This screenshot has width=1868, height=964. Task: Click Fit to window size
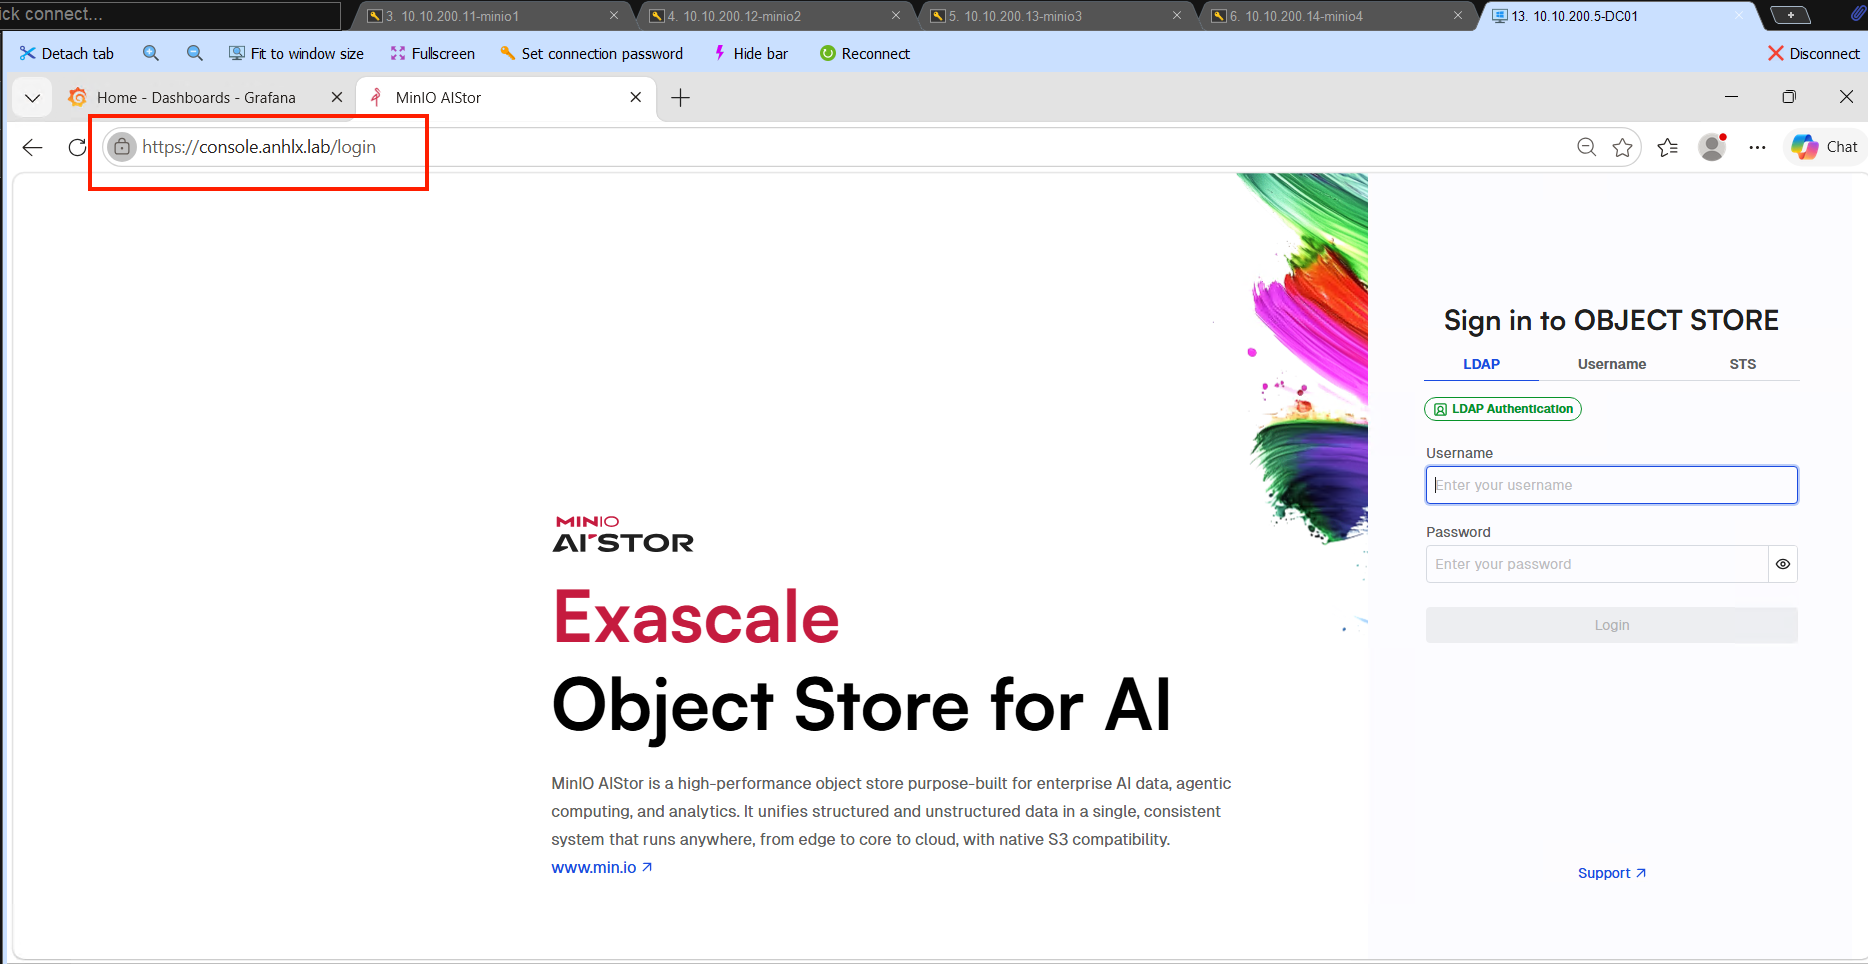tap(296, 54)
